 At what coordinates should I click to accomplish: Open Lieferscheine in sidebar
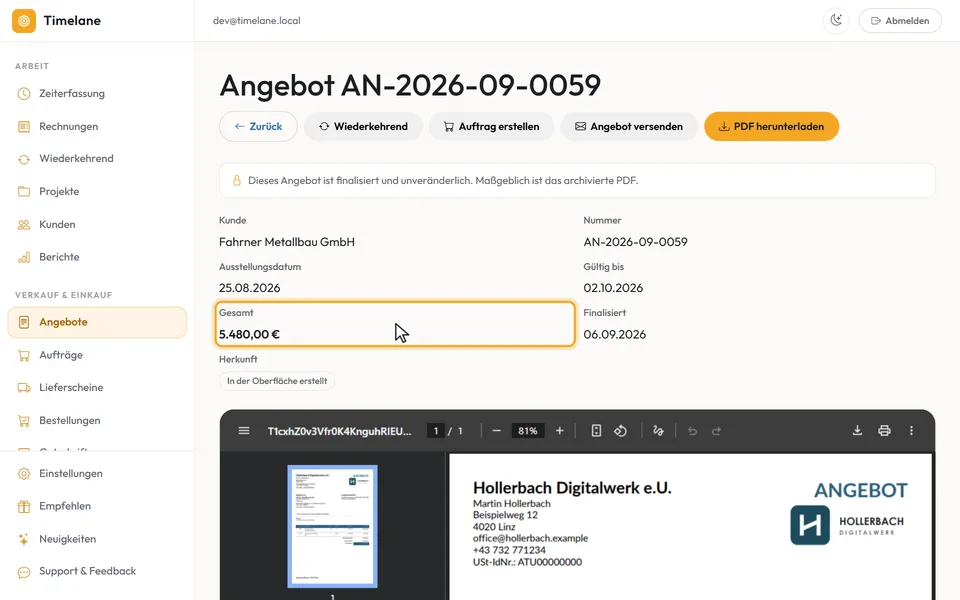coord(97,388)
